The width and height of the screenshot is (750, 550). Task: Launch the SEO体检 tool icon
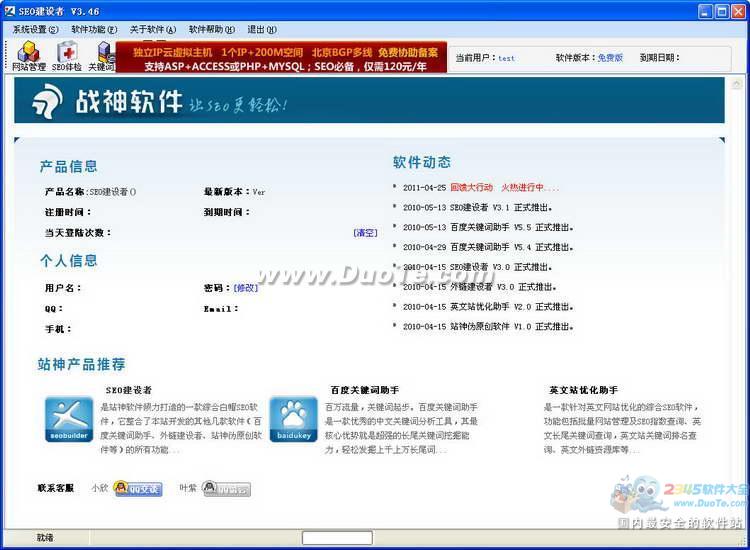coord(66,56)
